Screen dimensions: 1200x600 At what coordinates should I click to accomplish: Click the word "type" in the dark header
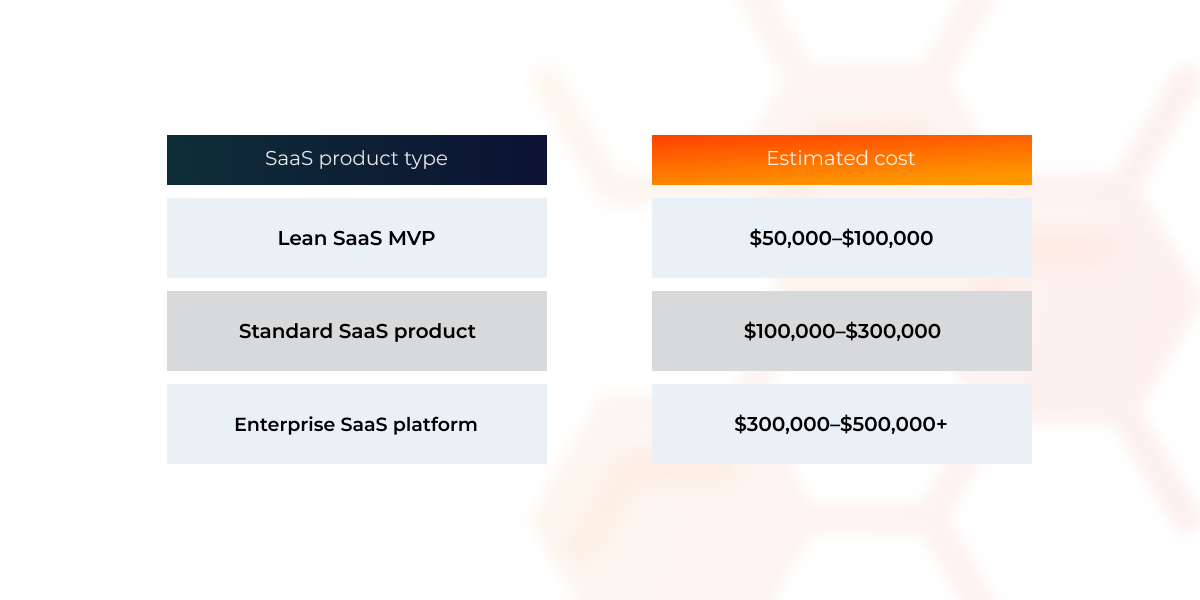point(427,159)
